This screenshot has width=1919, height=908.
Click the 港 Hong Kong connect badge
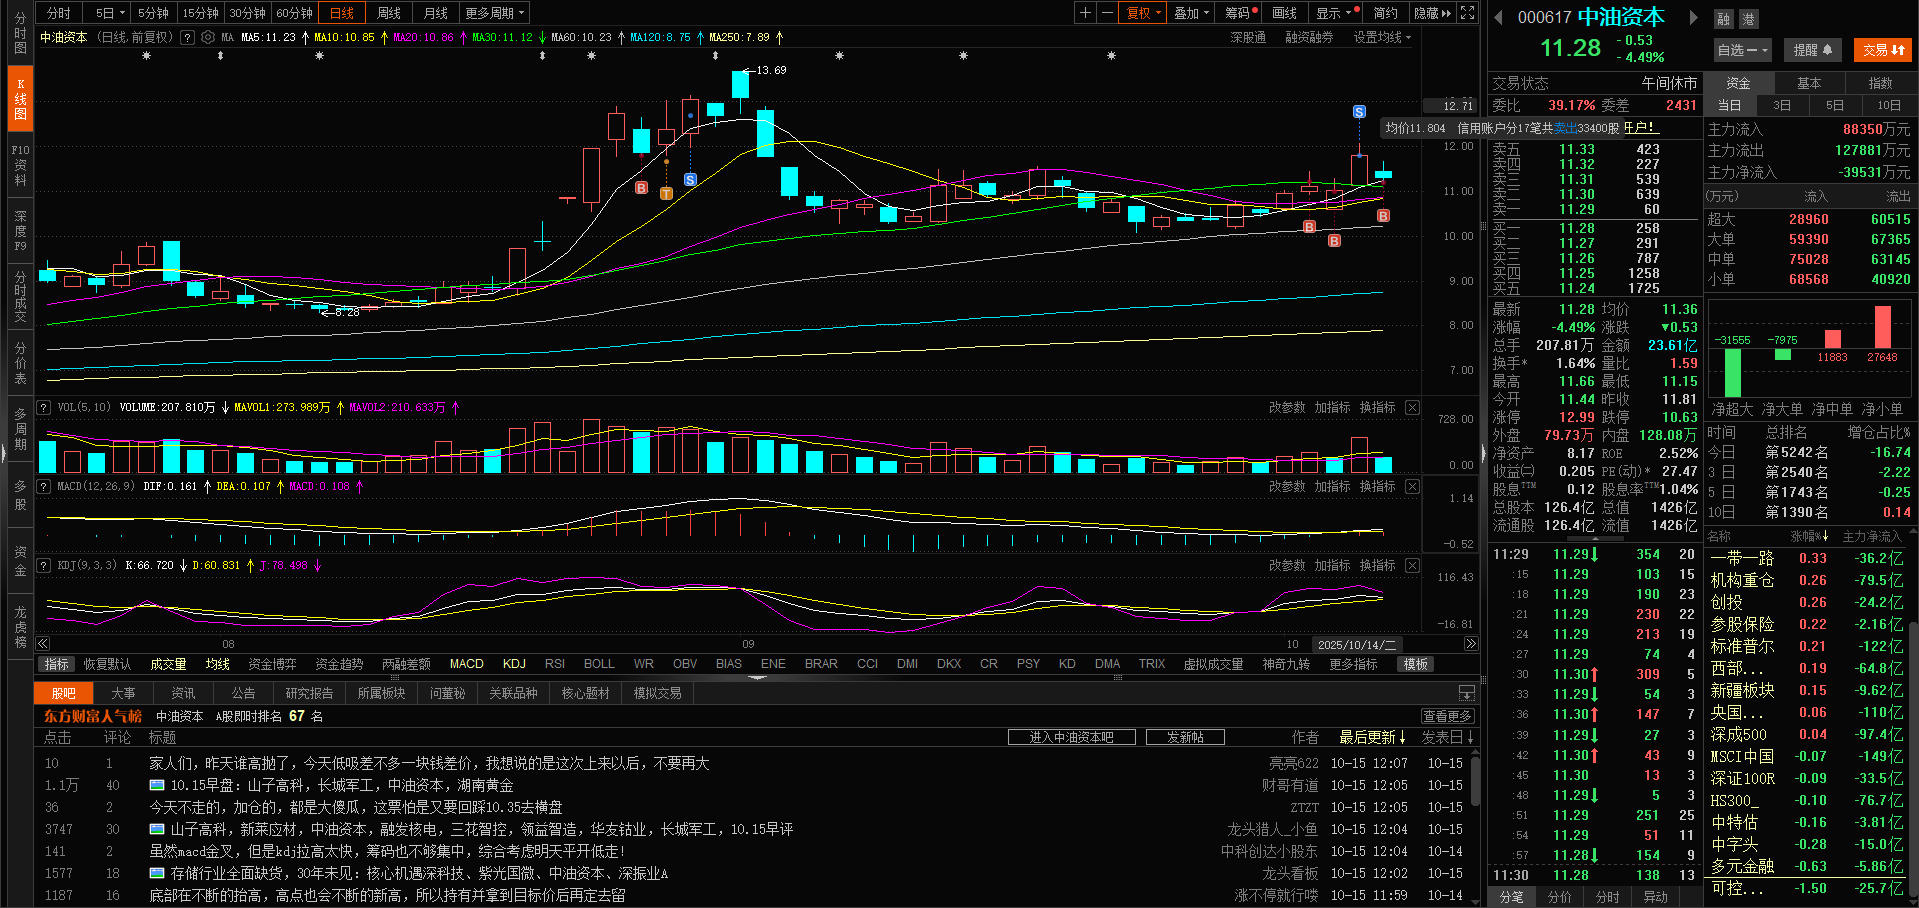1747,19
